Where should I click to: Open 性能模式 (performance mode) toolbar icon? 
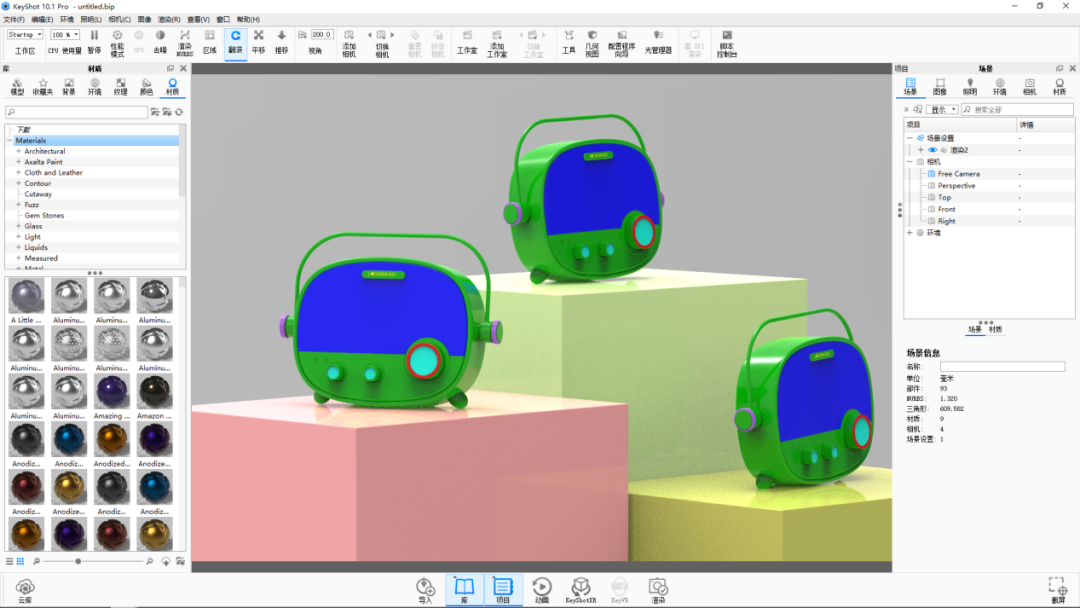coord(117,43)
